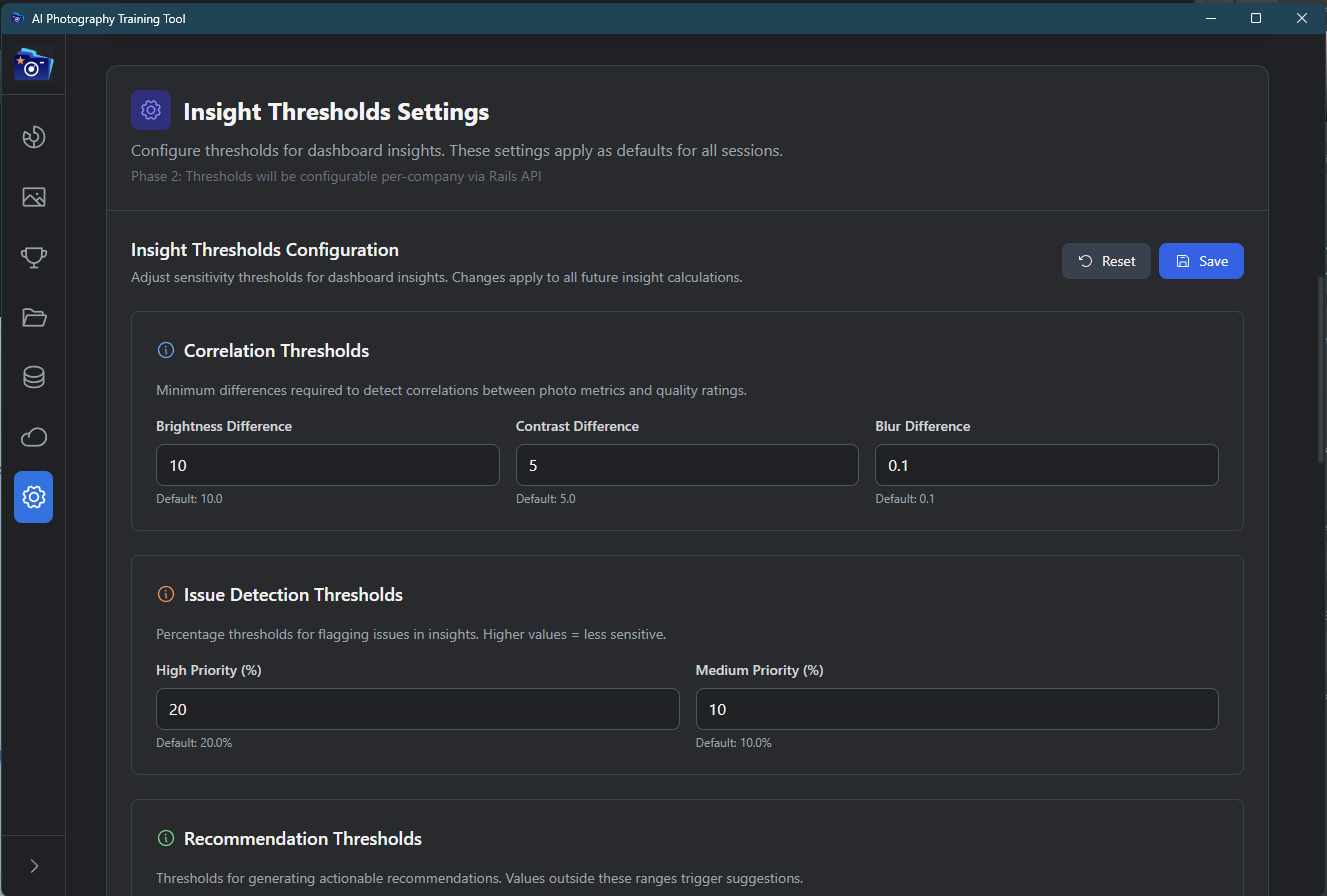Screen dimensions: 1327x896
Task: Open the AI Photography Training Tool logo icon
Action: coord(33,63)
